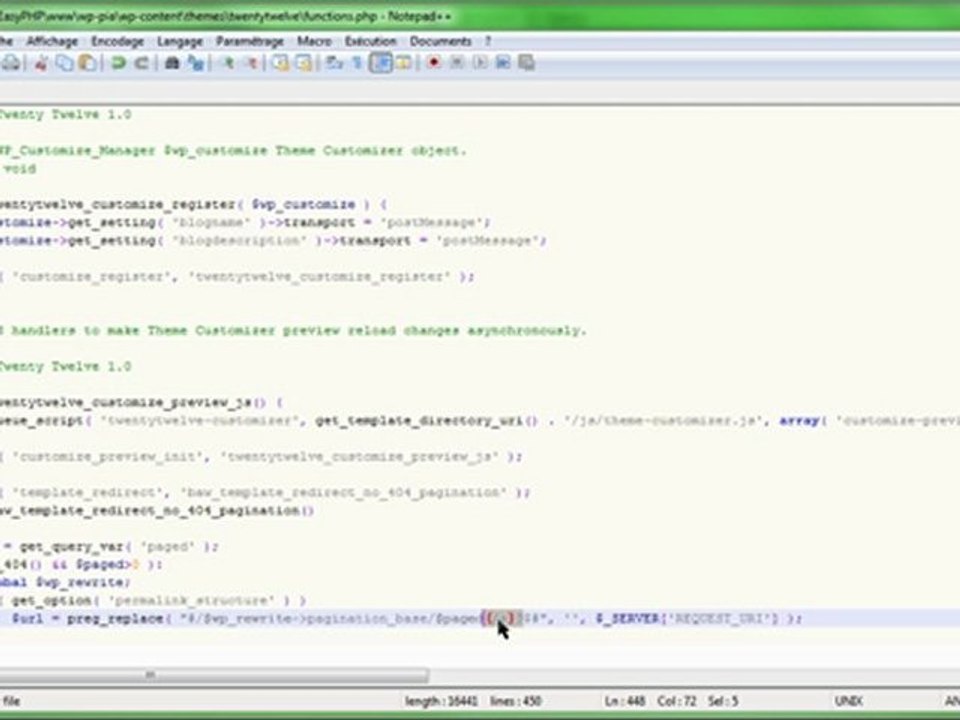Image resolution: width=960 pixels, height=720 pixels.
Task: Open the Encodage menu
Action: pyautogui.click(x=117, y=41)
